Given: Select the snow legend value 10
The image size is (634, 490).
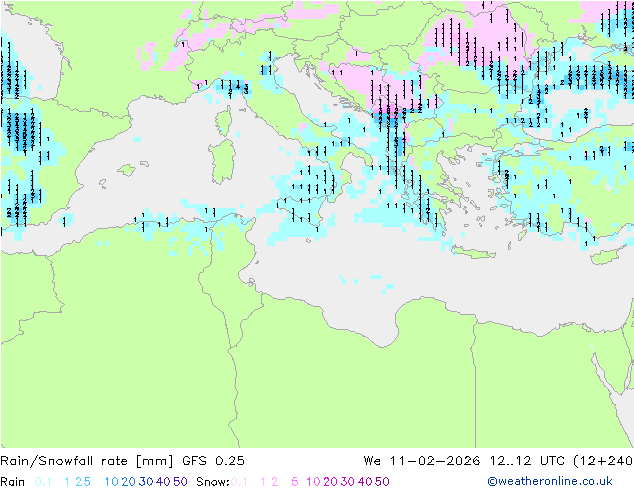Looking at the screenshot, I should point(313,482).
